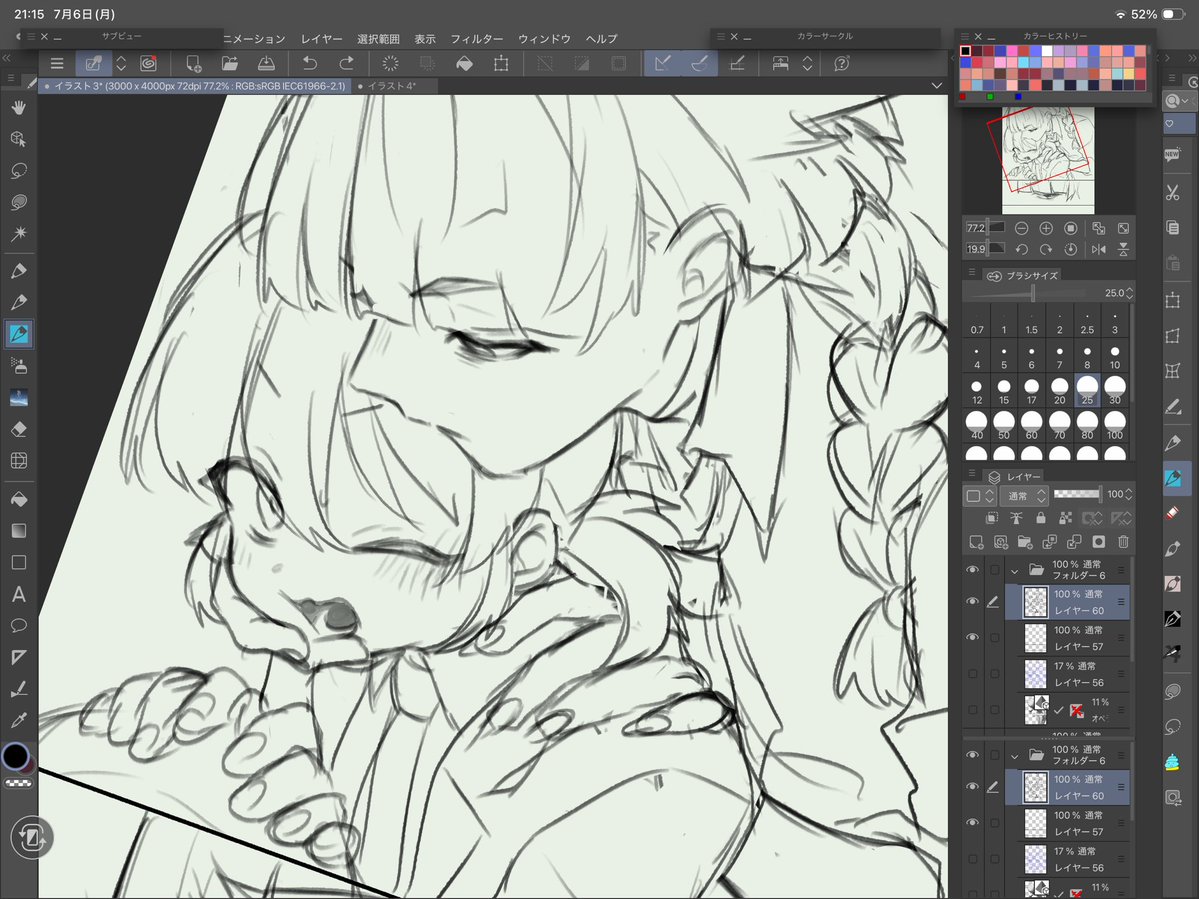Open 表示 menu

click(x=425, y=39)
